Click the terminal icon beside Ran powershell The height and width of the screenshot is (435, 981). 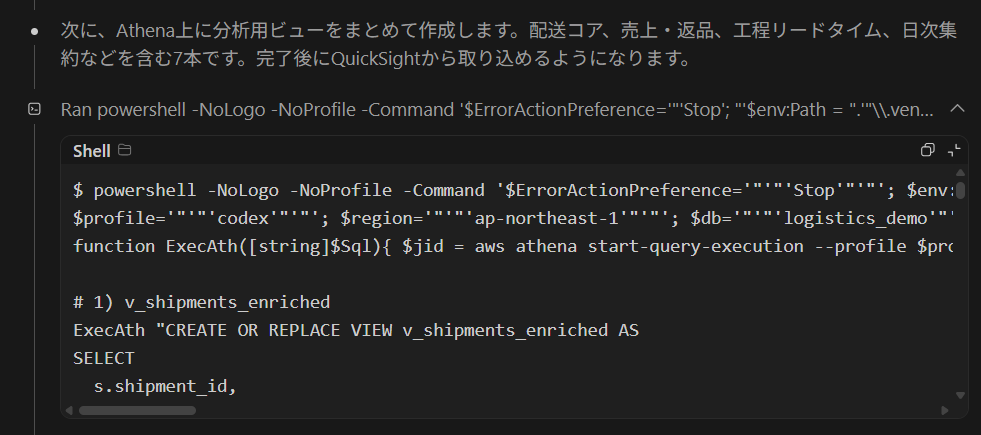point(34,108)
